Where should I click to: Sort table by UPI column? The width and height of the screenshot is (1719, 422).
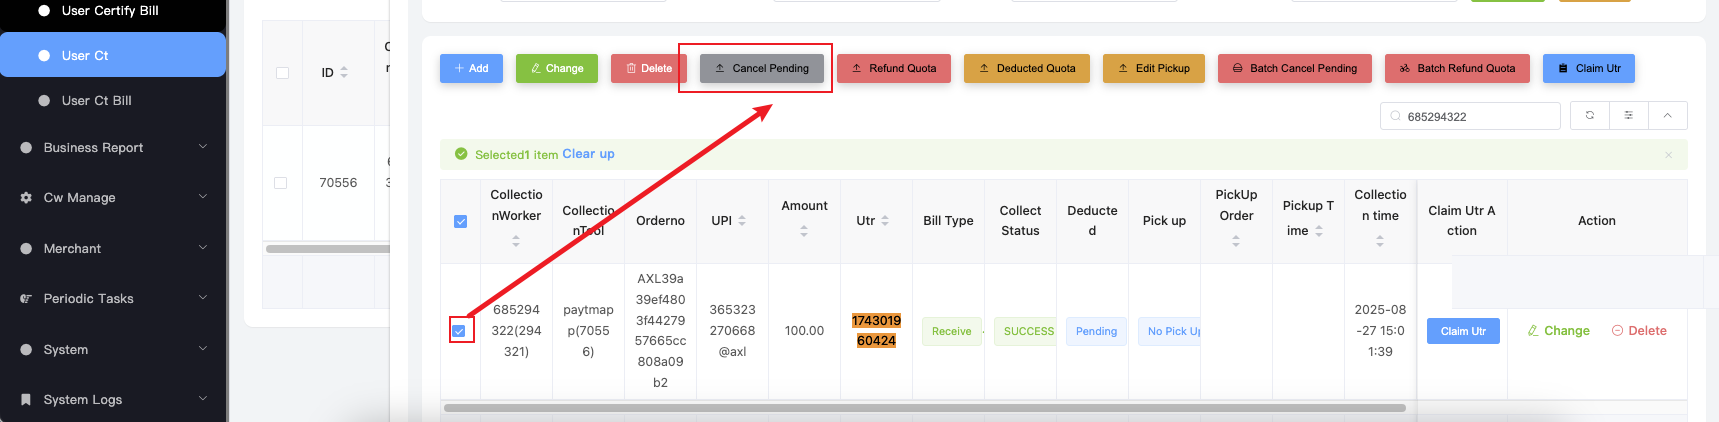click(742, 221)
